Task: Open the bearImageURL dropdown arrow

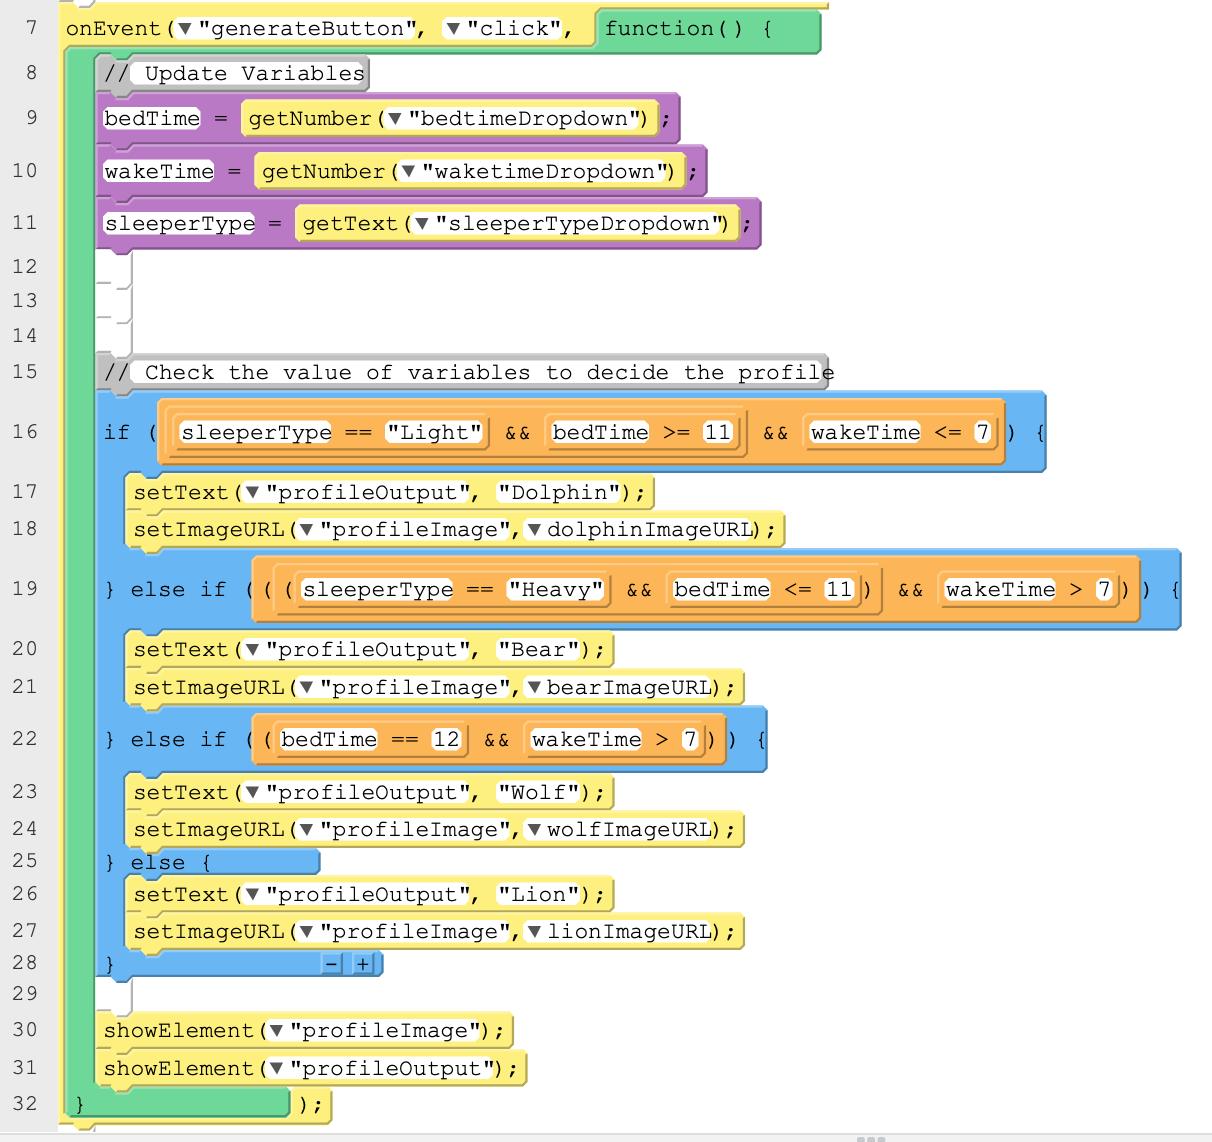Action: click(x=535, y=688)
